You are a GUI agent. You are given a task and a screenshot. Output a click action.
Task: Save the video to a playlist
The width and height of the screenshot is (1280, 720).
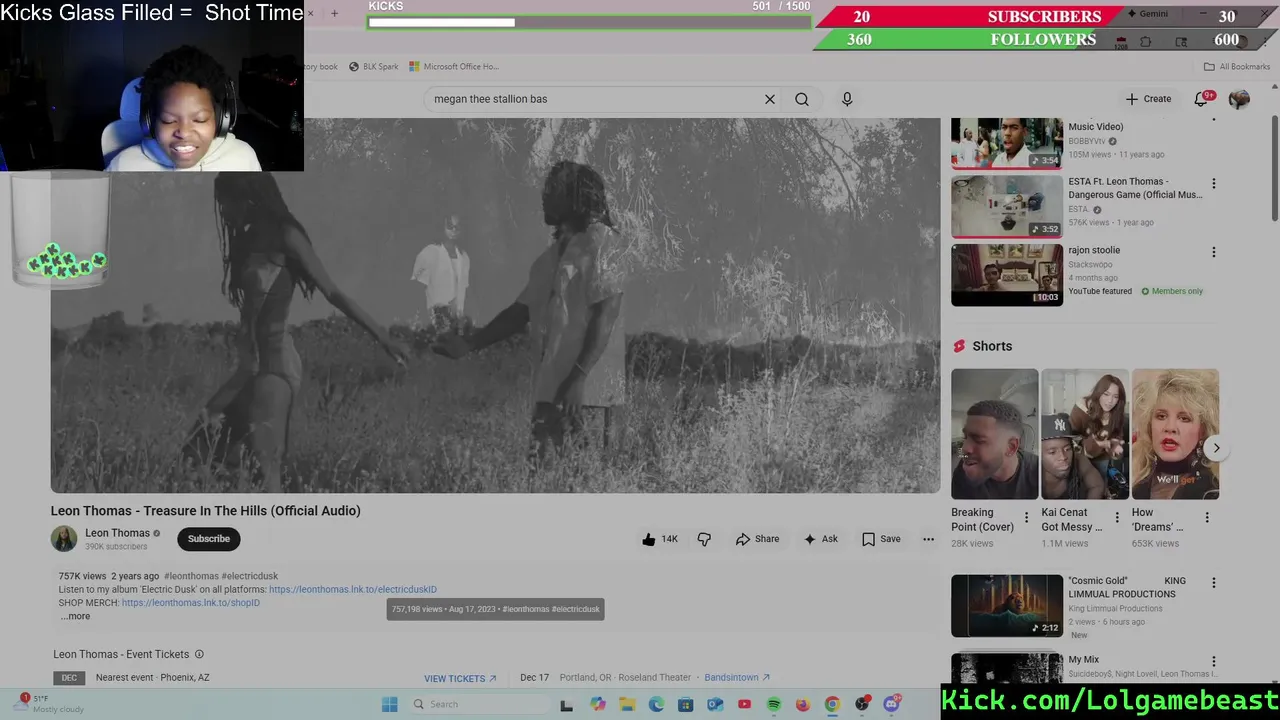[x=881, y=539]
